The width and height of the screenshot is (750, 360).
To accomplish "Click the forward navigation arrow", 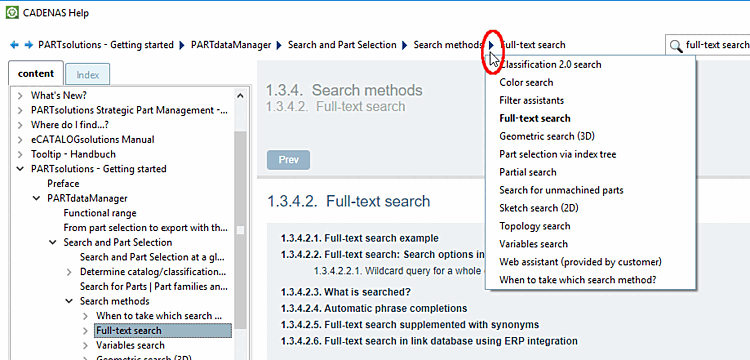I will click(29, 45).
